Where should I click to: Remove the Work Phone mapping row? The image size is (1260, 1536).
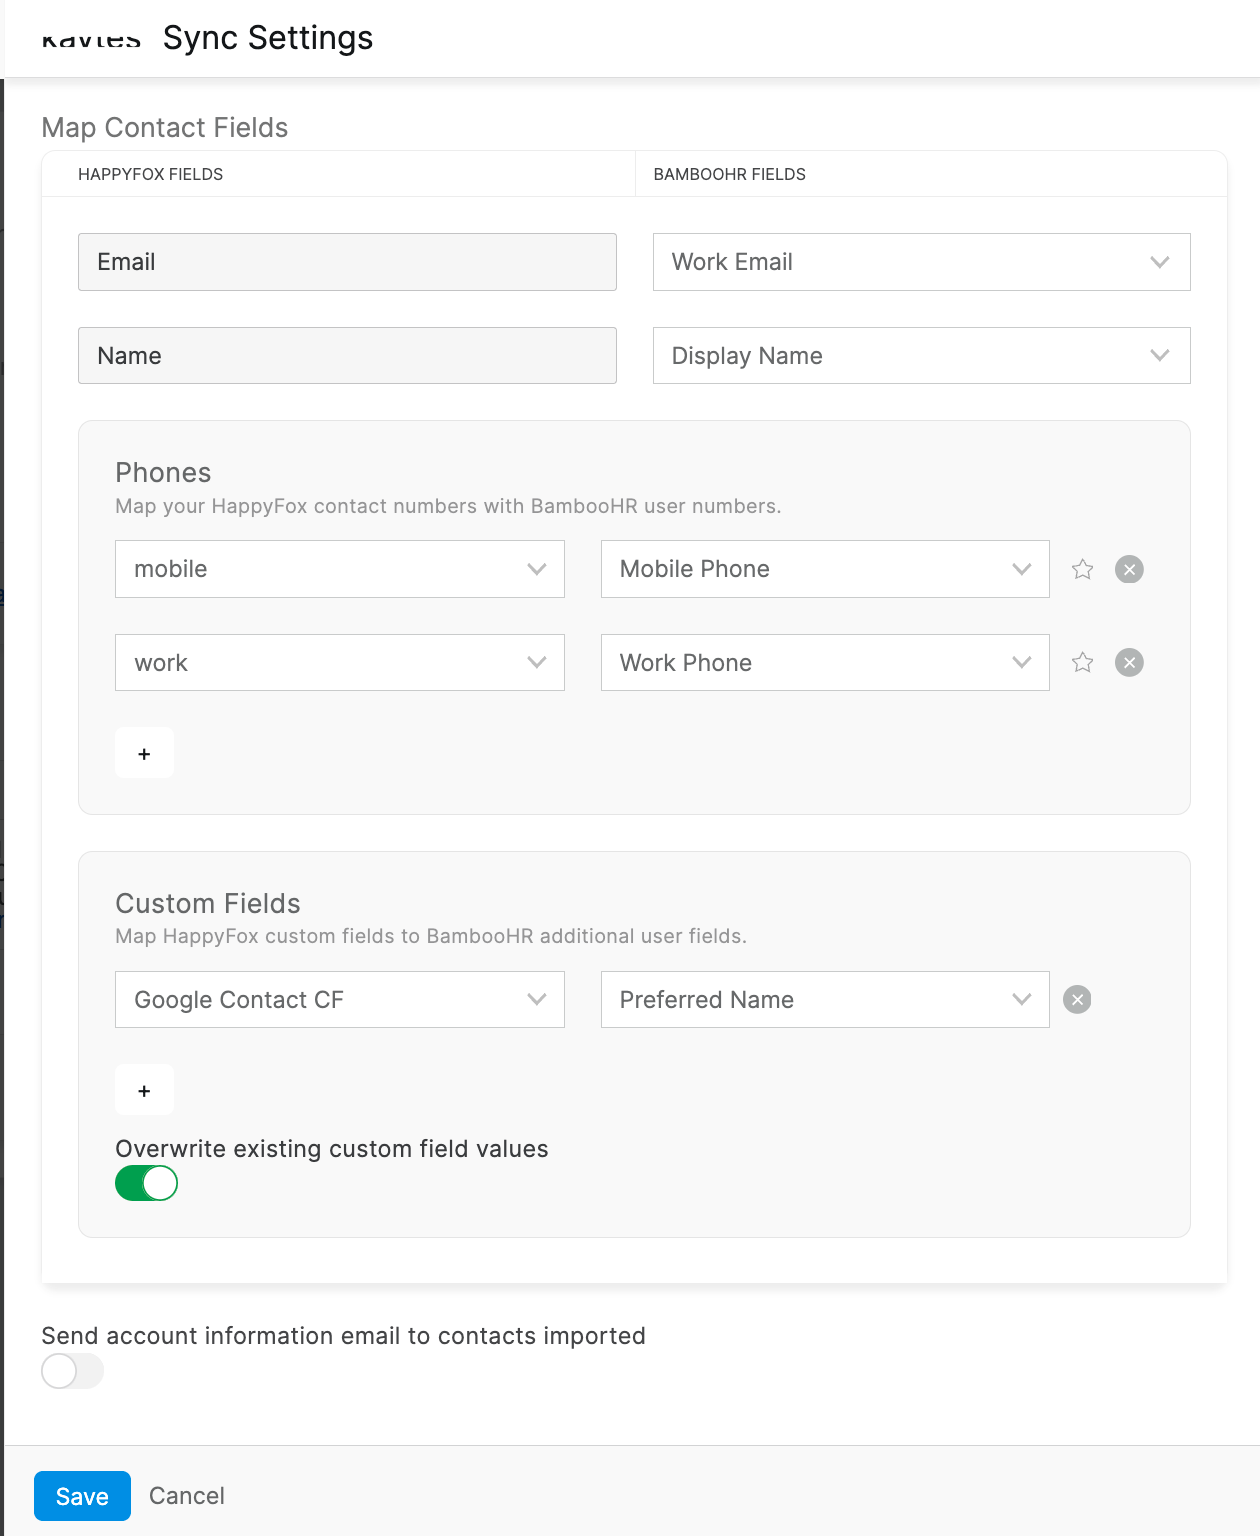(x=1129, y=662)
